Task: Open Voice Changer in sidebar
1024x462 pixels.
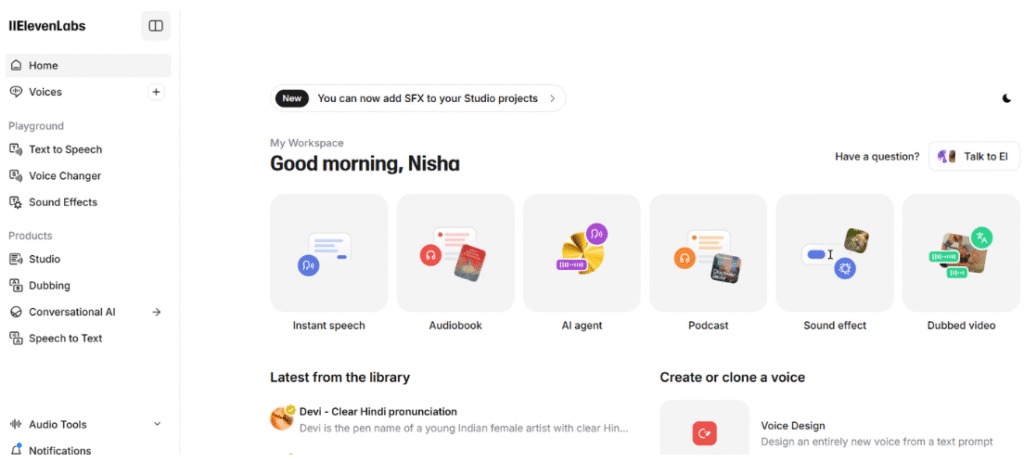Action: pos(65,176)
